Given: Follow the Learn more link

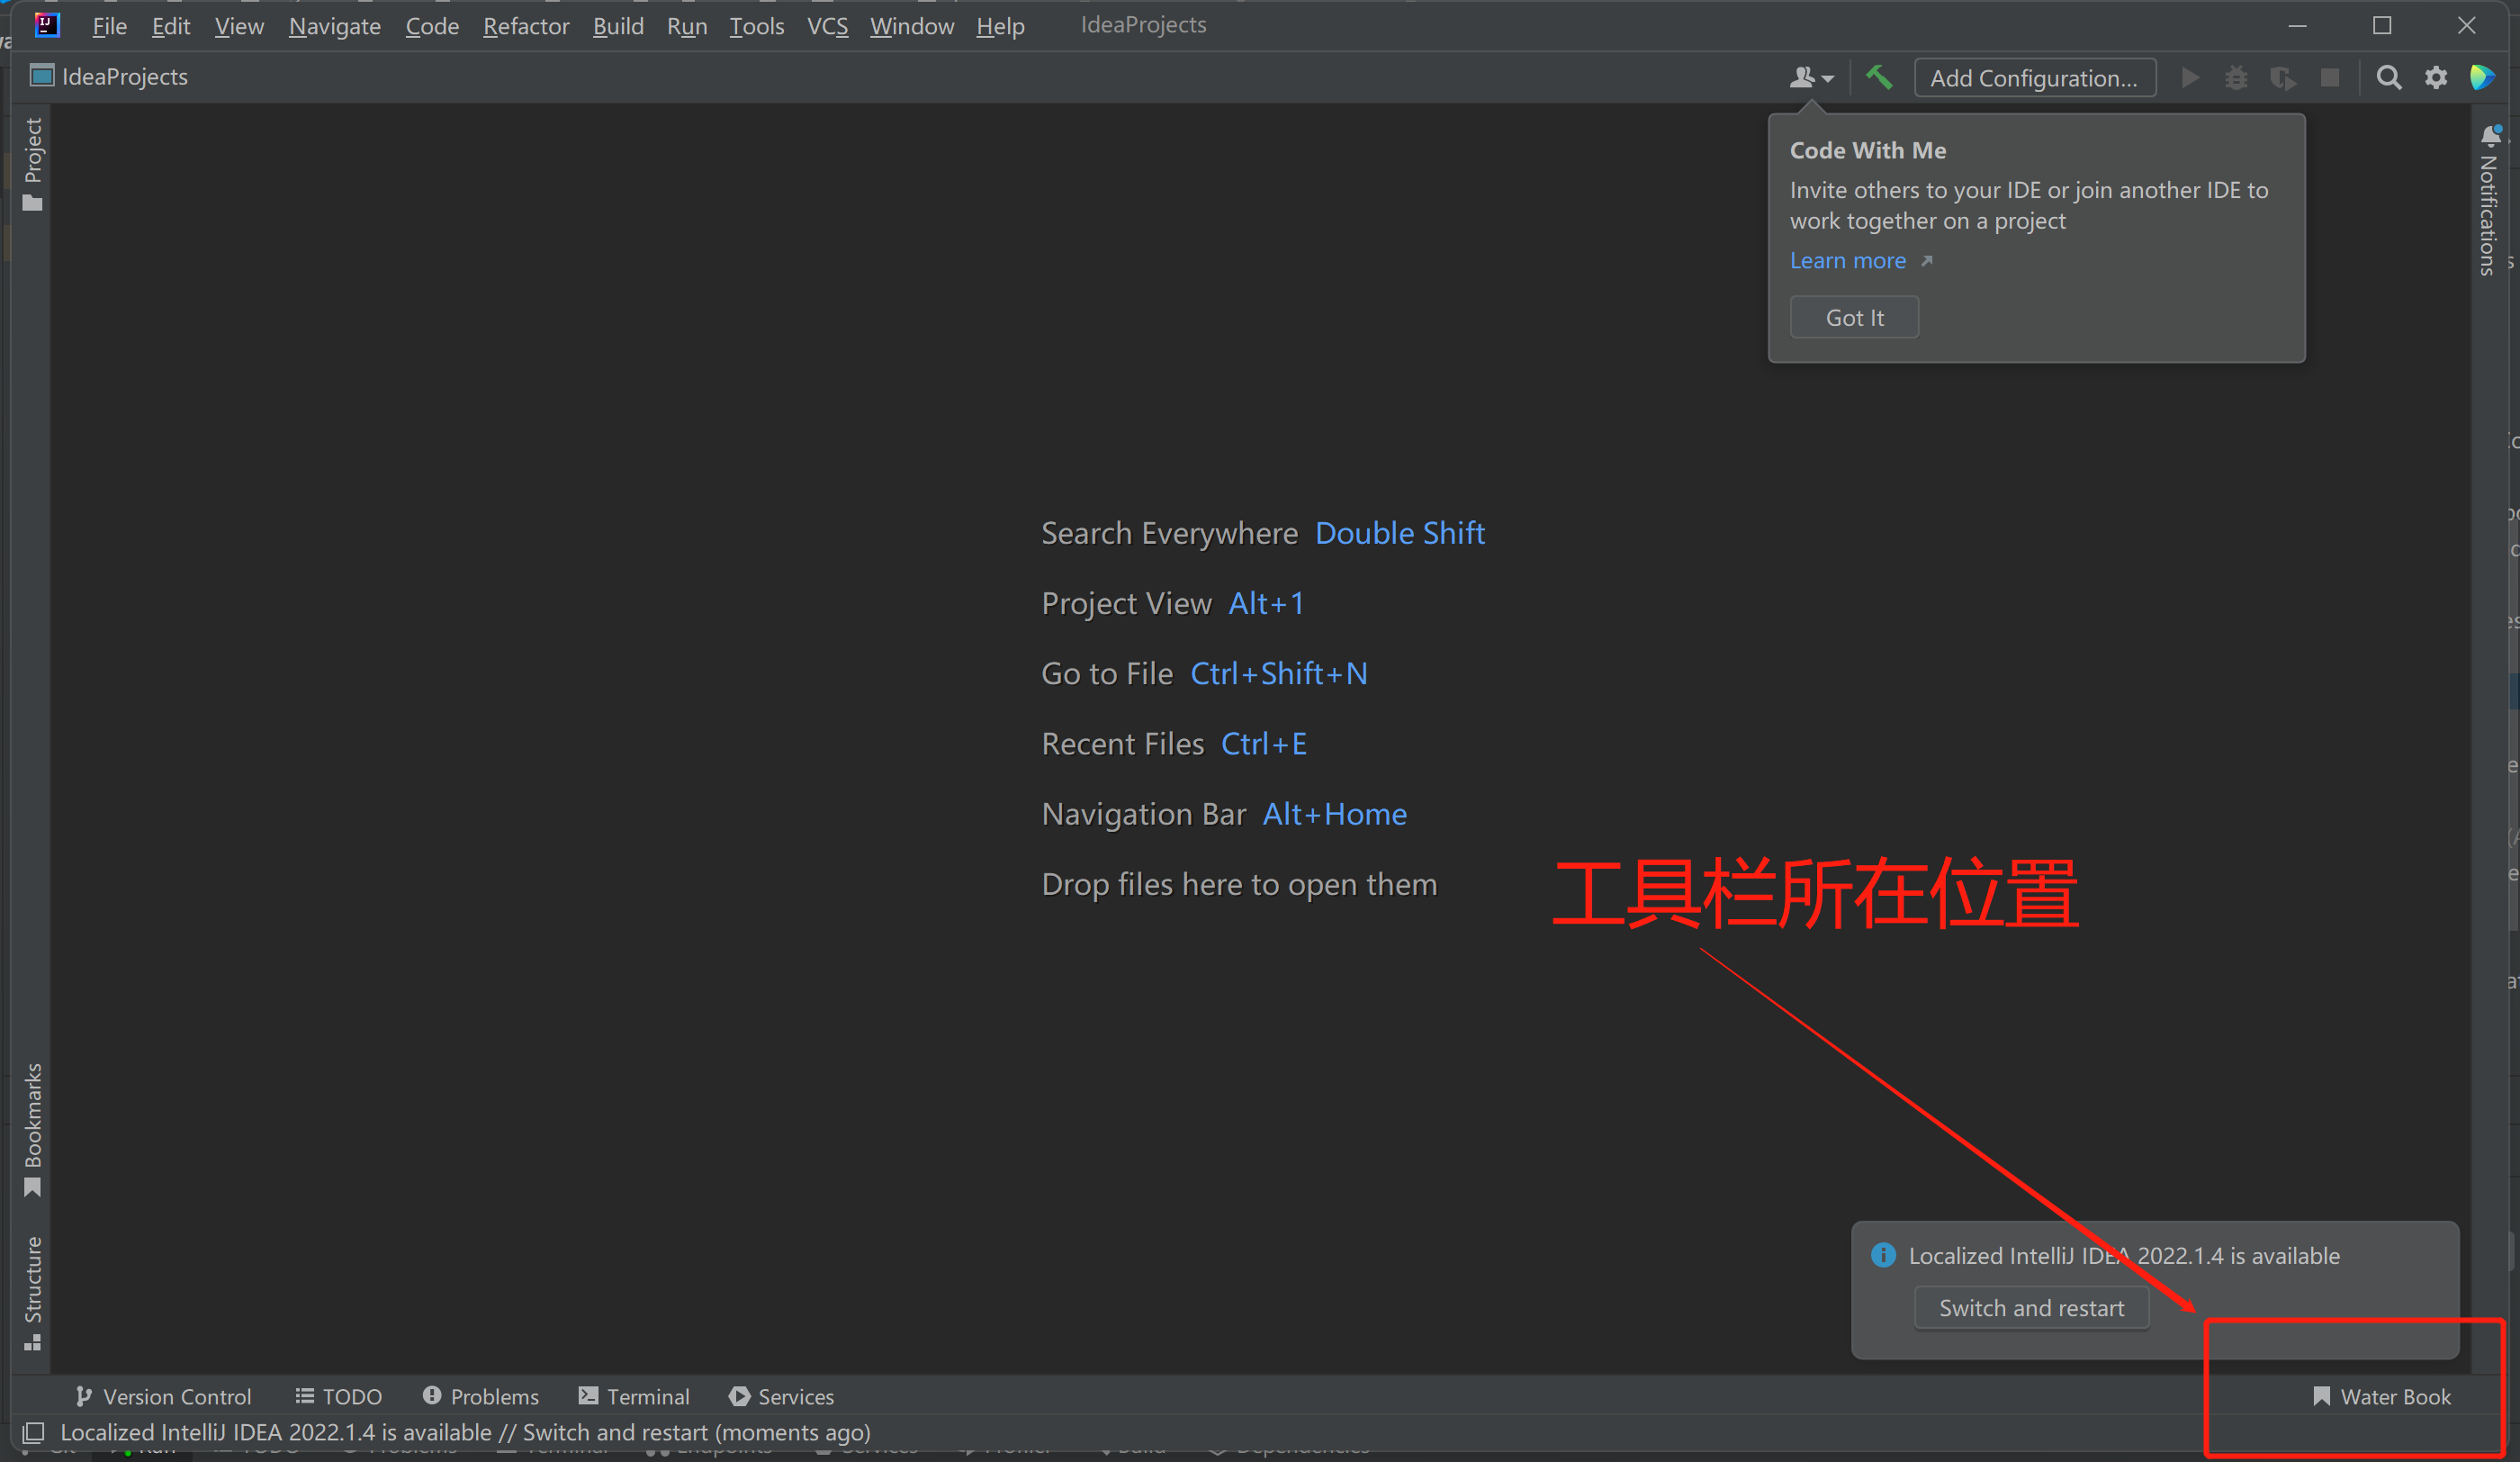Looking at the screenshot, I should pyautogui.click(x=1847, y=260).
